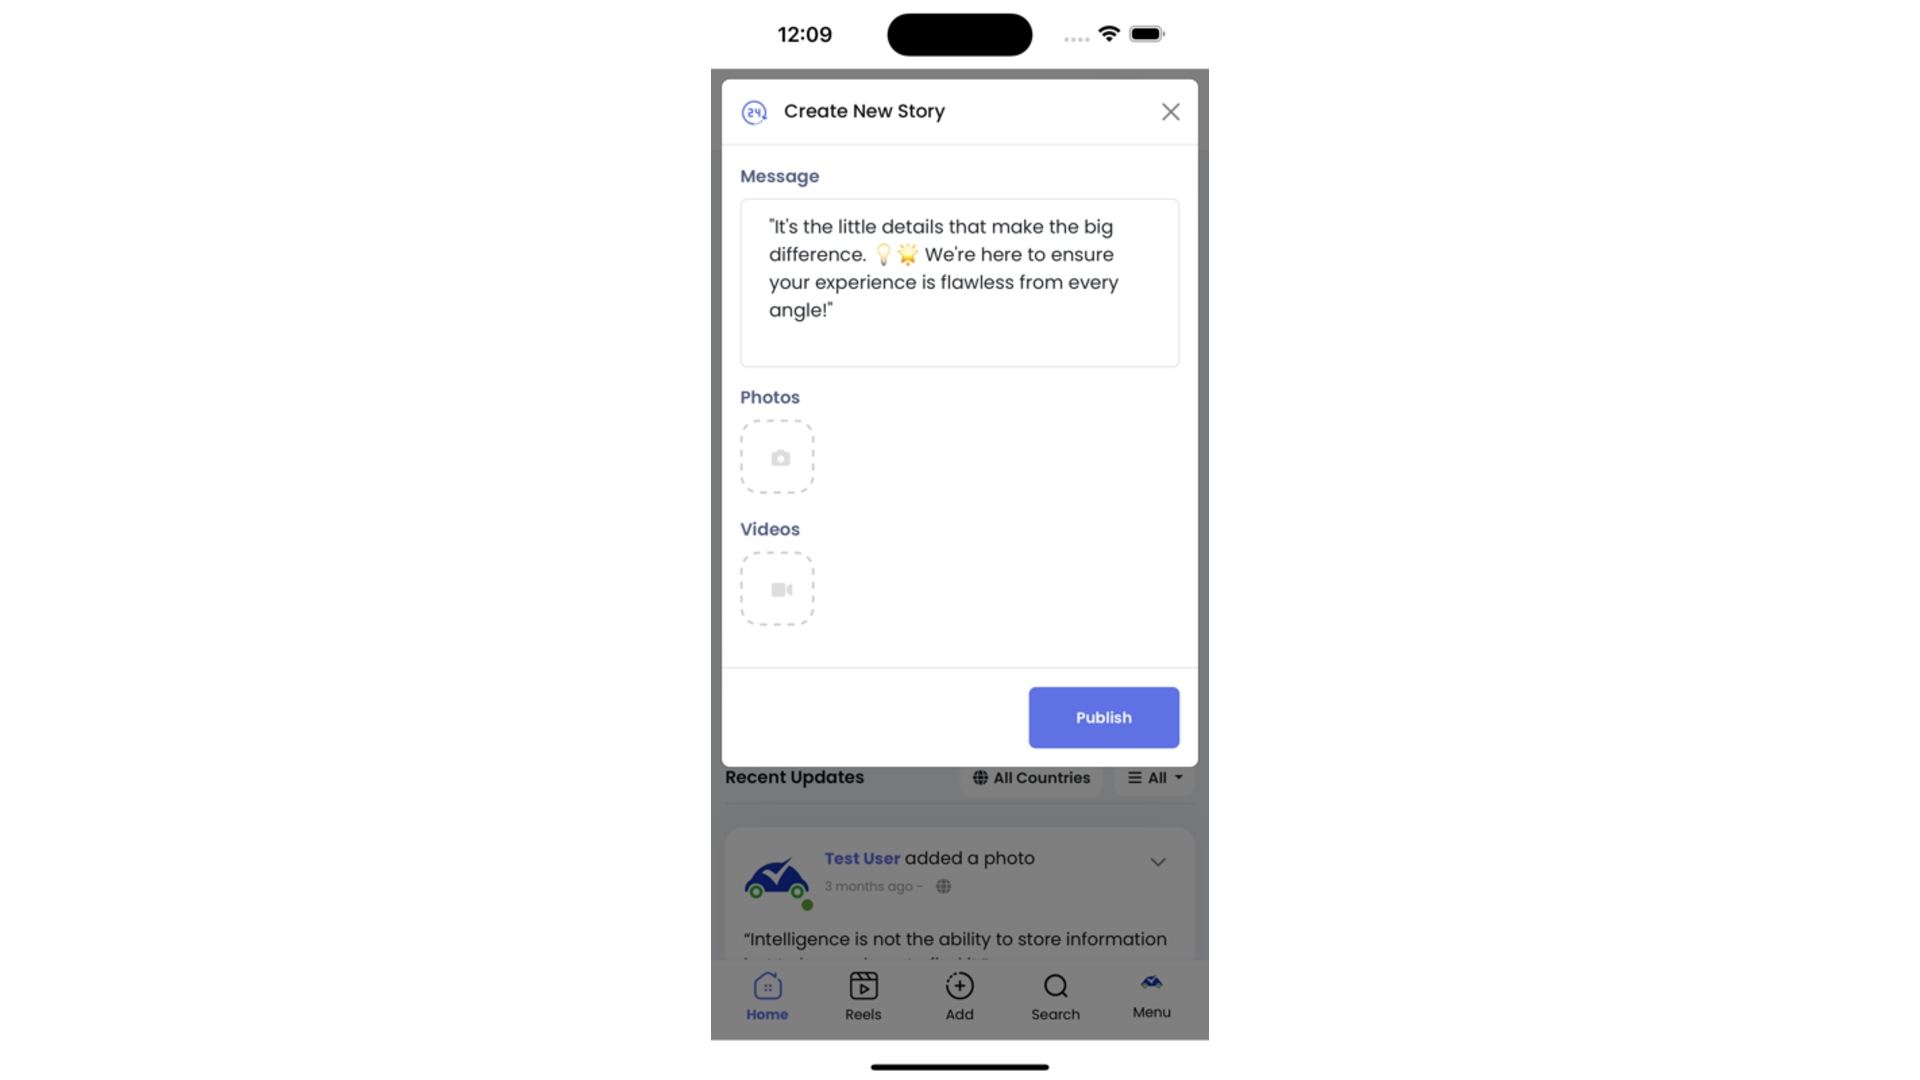Expand the post options chevron
Image resolution: width=1920 pixels, height=1080 pixels.
[x=1158, y=862]
